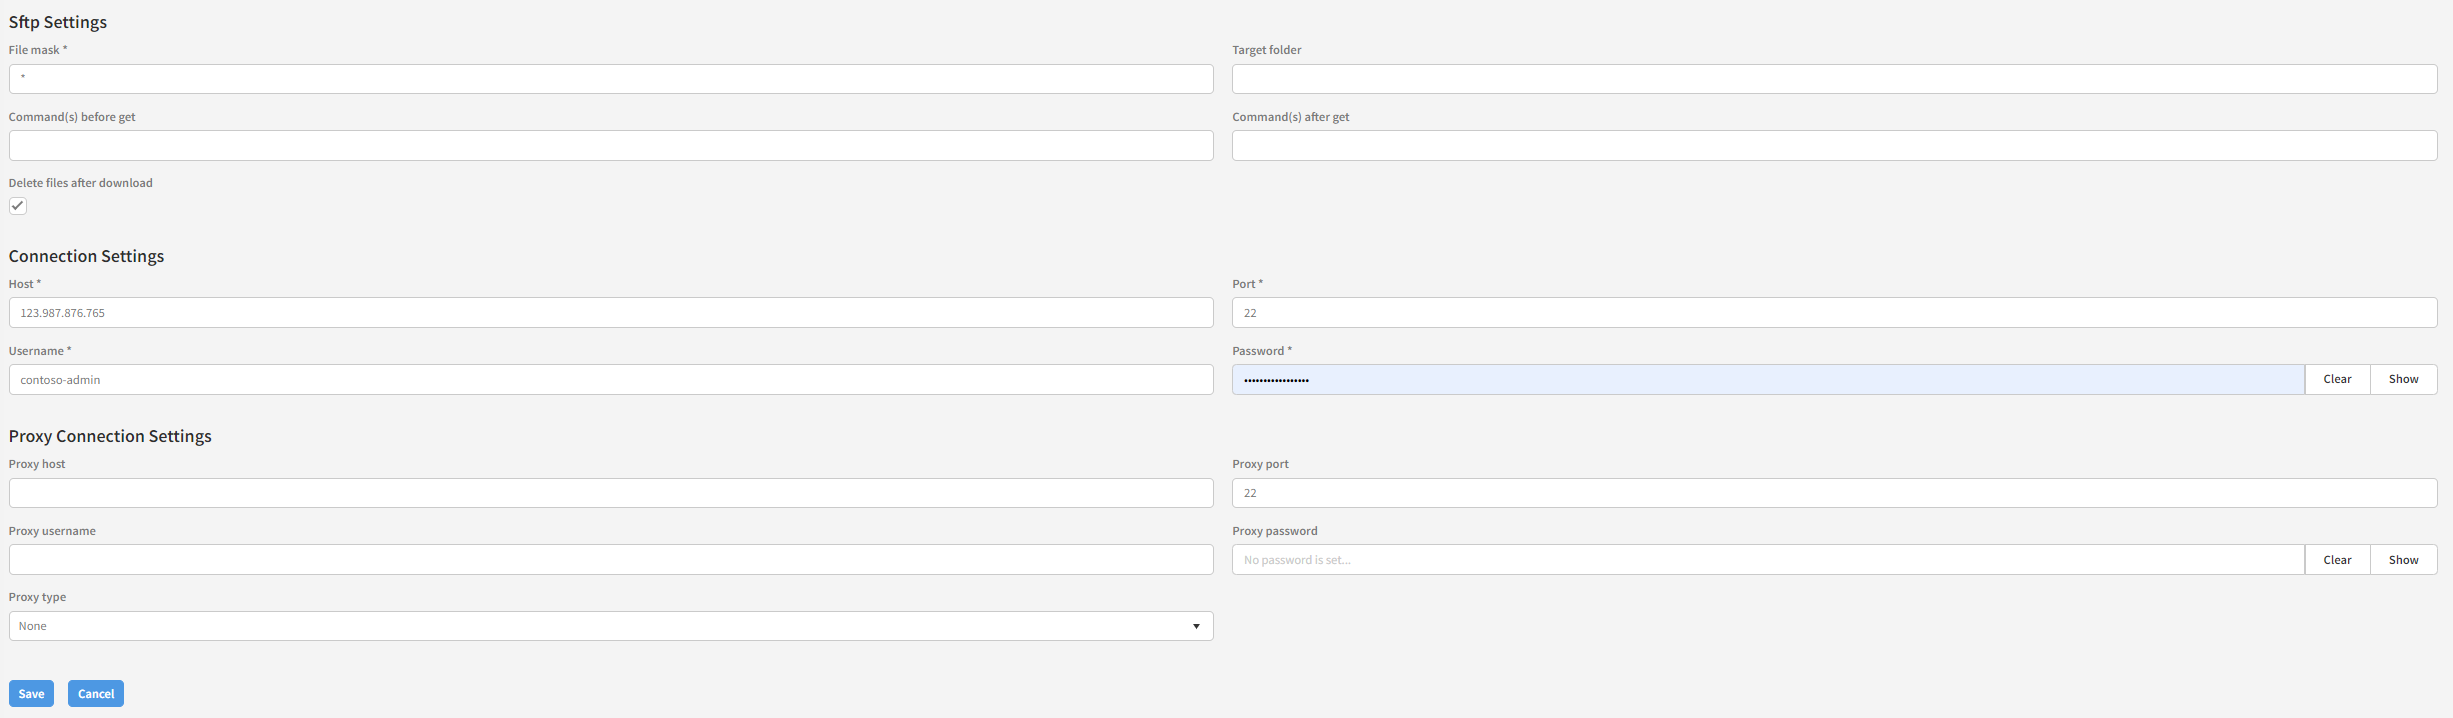Edit the connection Port field
This screenshot has height=718, width=2453.
1834,313
